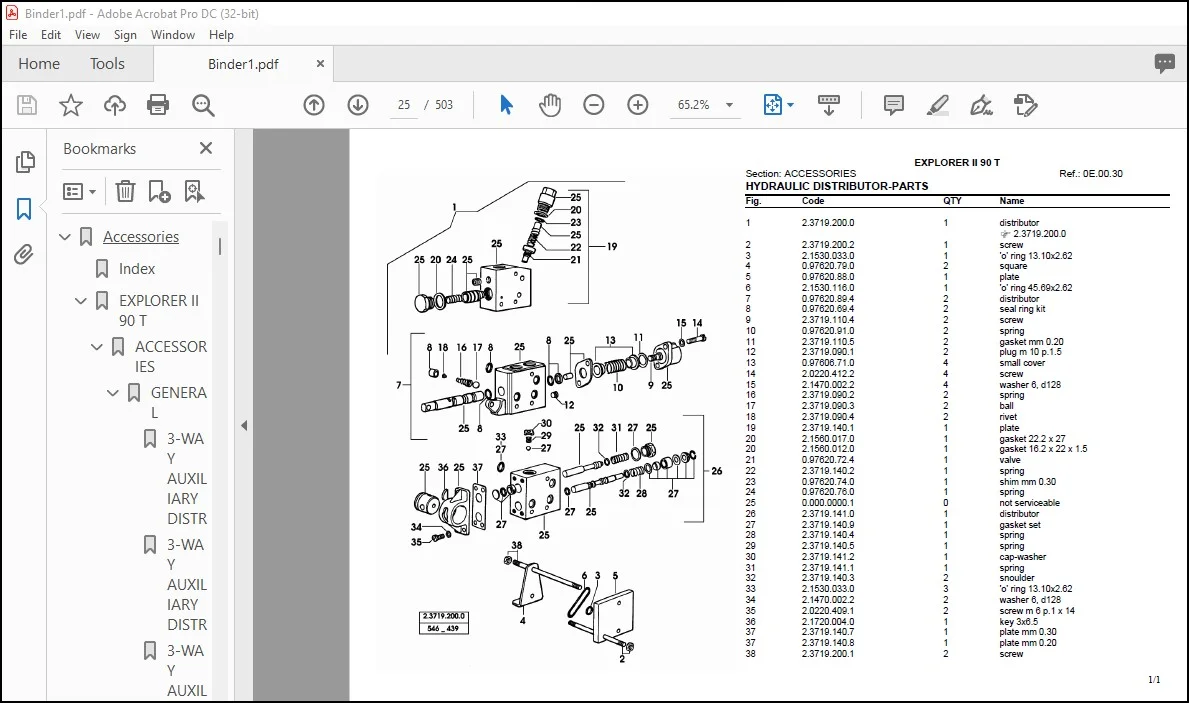Go to previous page arrow
Viewport: 1189px width, 703px height.
pyautogui.click(x=314, y=105)
